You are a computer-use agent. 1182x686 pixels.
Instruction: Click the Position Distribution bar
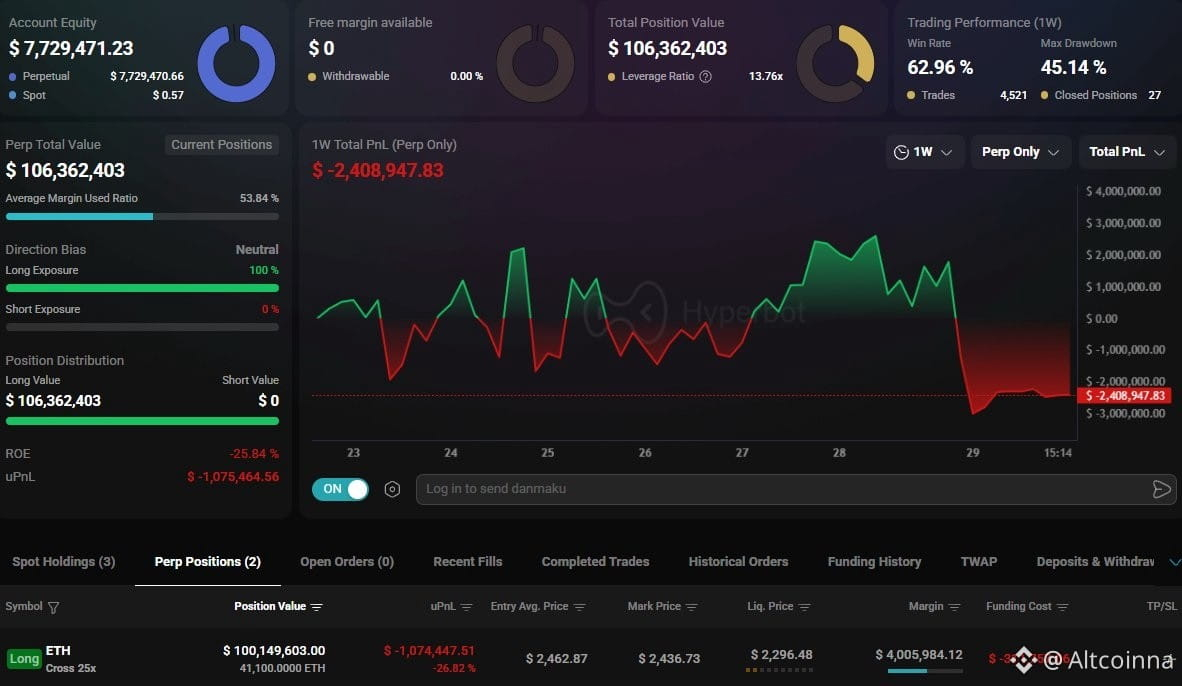pos(142,421)
